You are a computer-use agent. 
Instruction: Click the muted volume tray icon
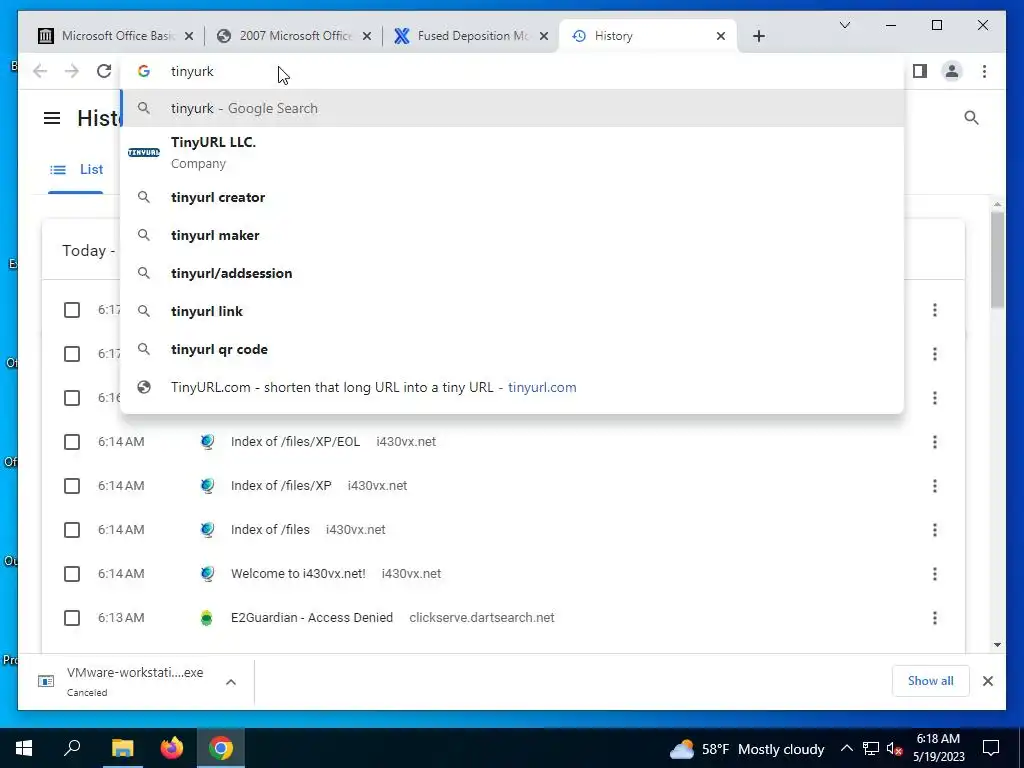point(894,749)
